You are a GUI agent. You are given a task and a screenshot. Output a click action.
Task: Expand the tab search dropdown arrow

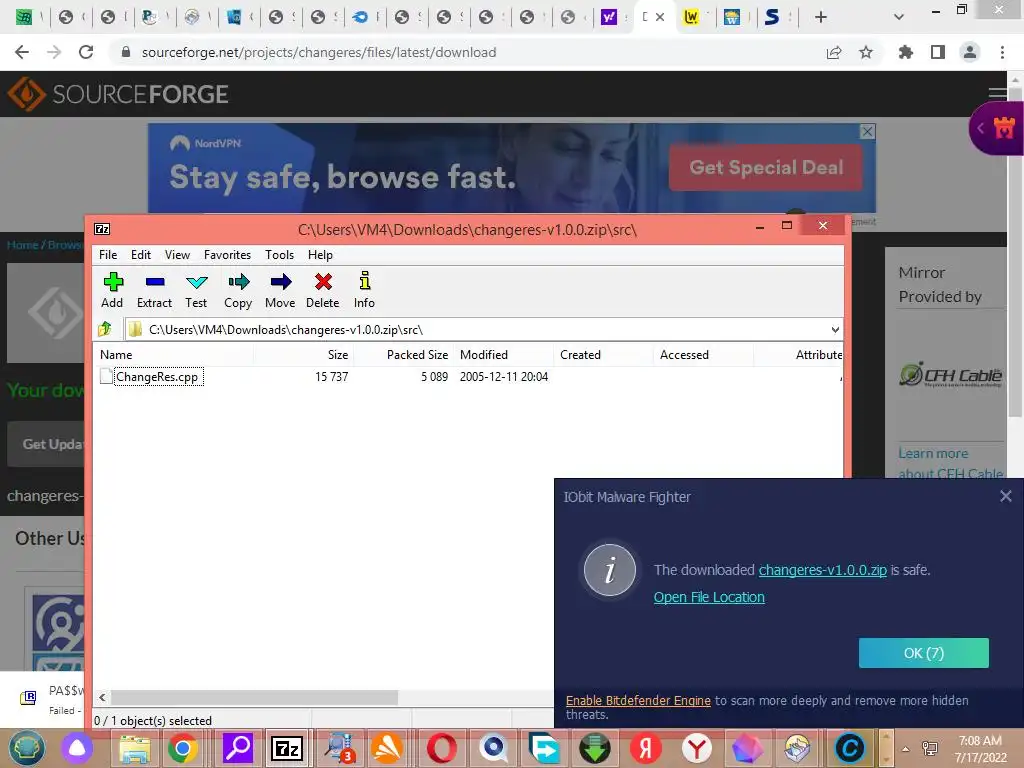pyautogui.click(x=899, y=18)
